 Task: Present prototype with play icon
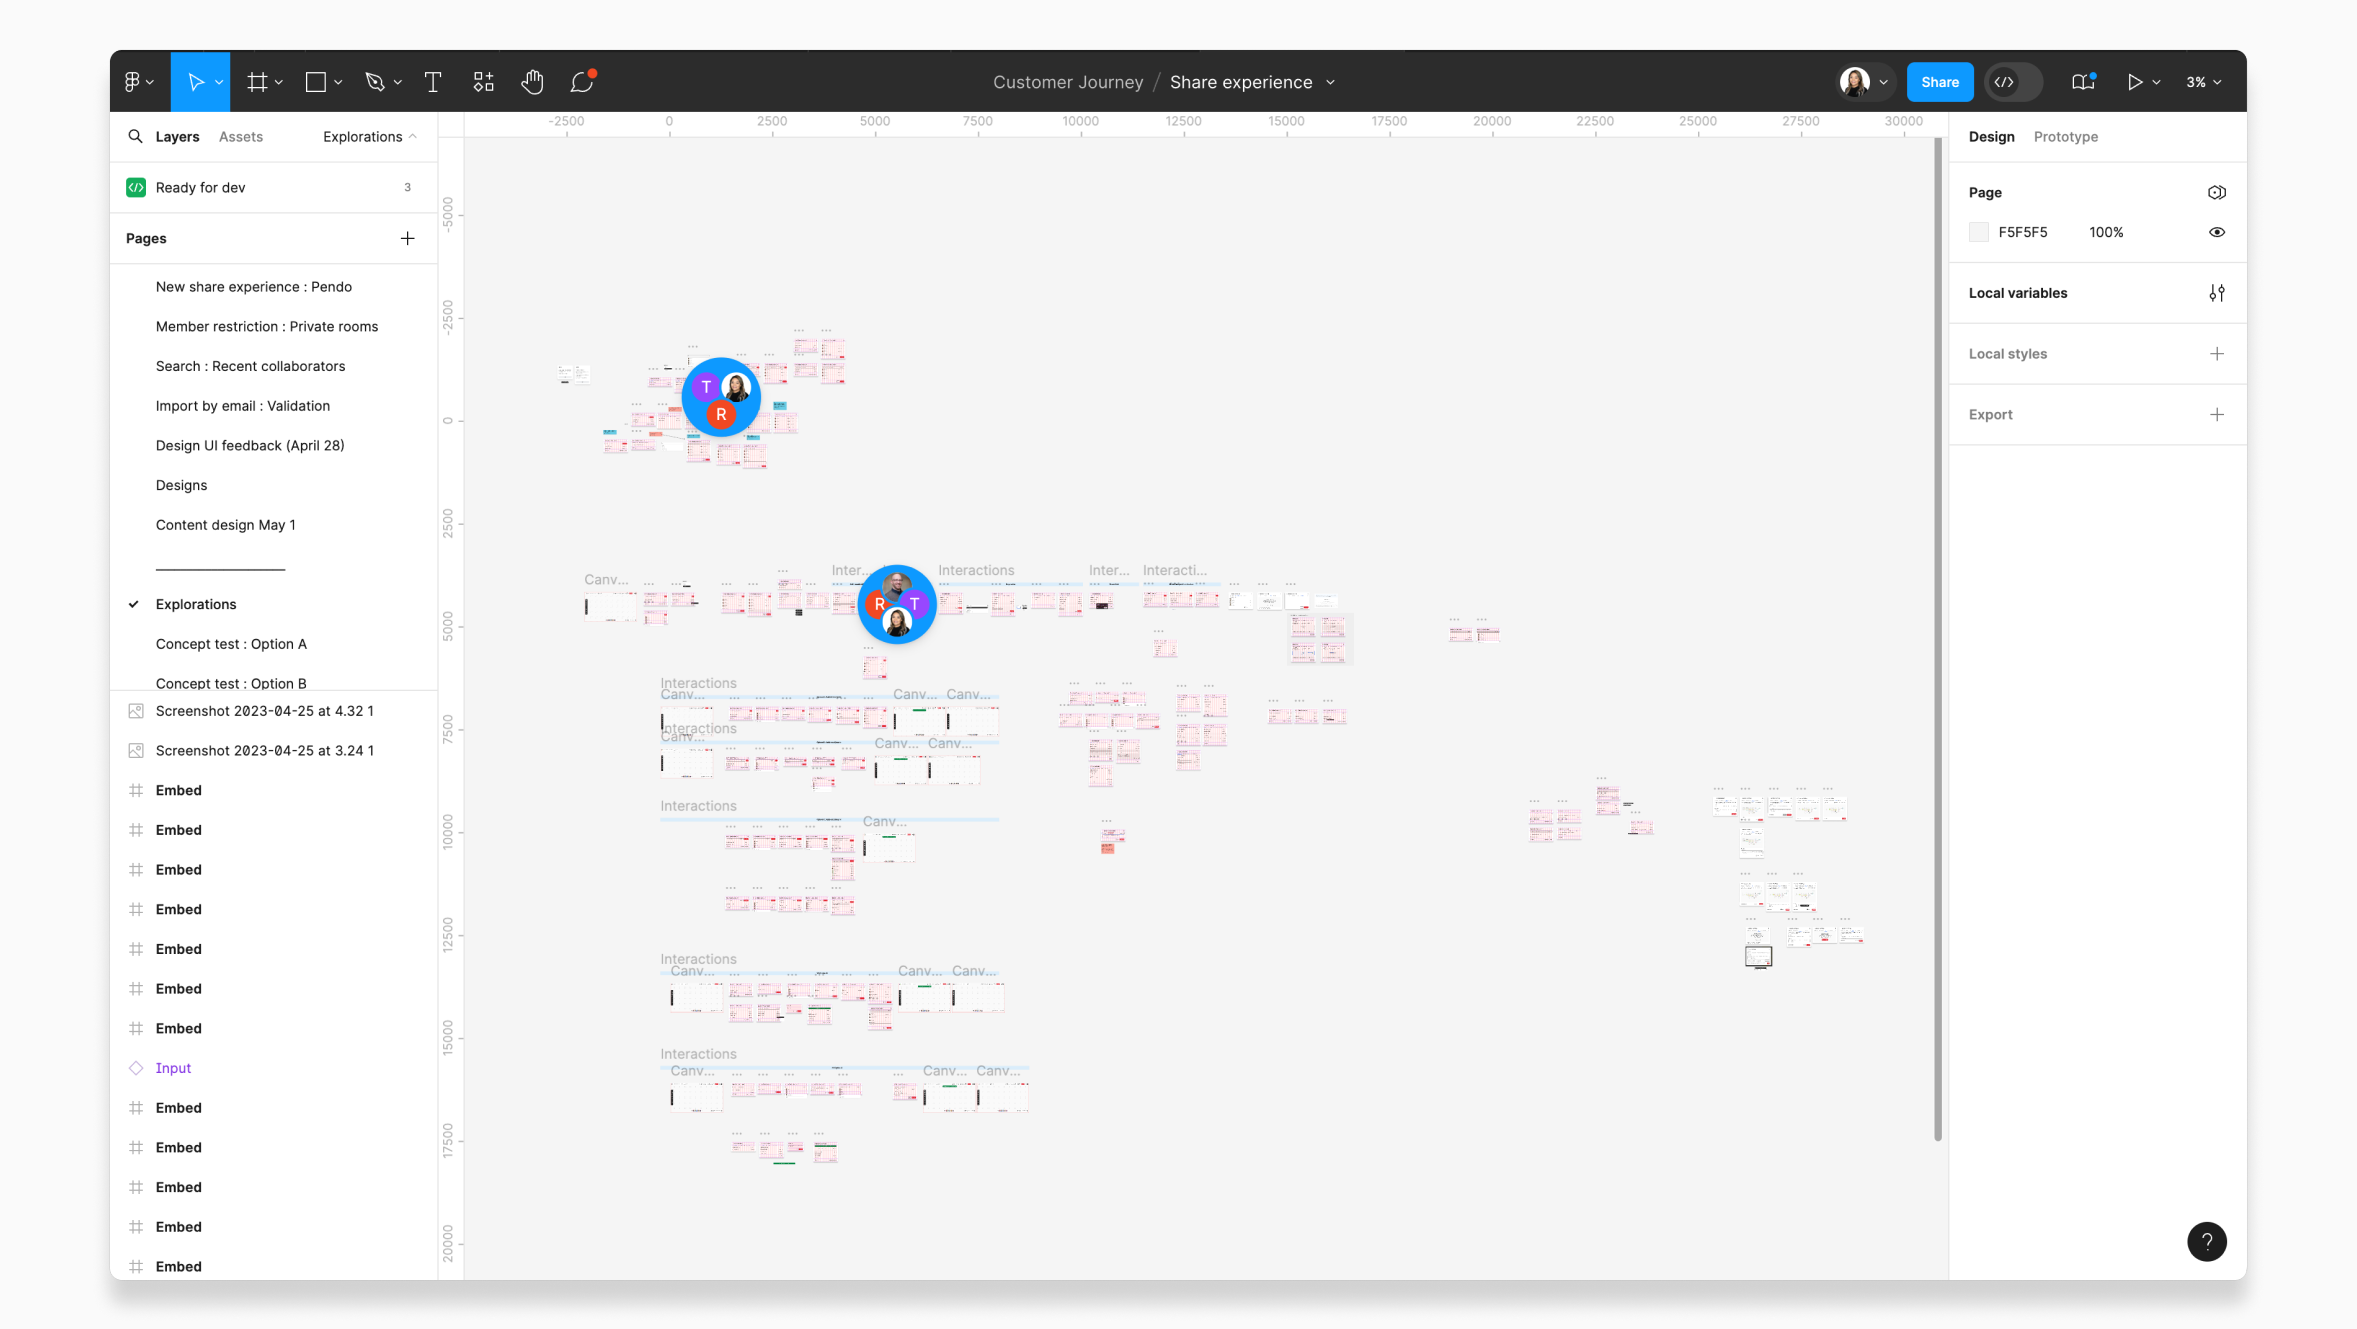point(2134,82)
